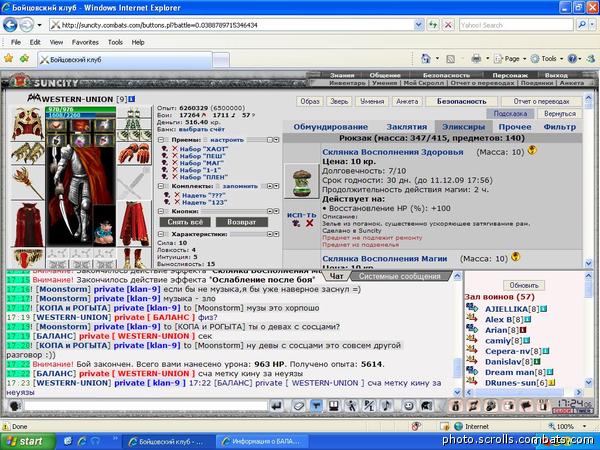Image resolution: width=600 pixels, height=450 pixels.
Task: Collapse the Кнопки section
Action: (161, 211)
